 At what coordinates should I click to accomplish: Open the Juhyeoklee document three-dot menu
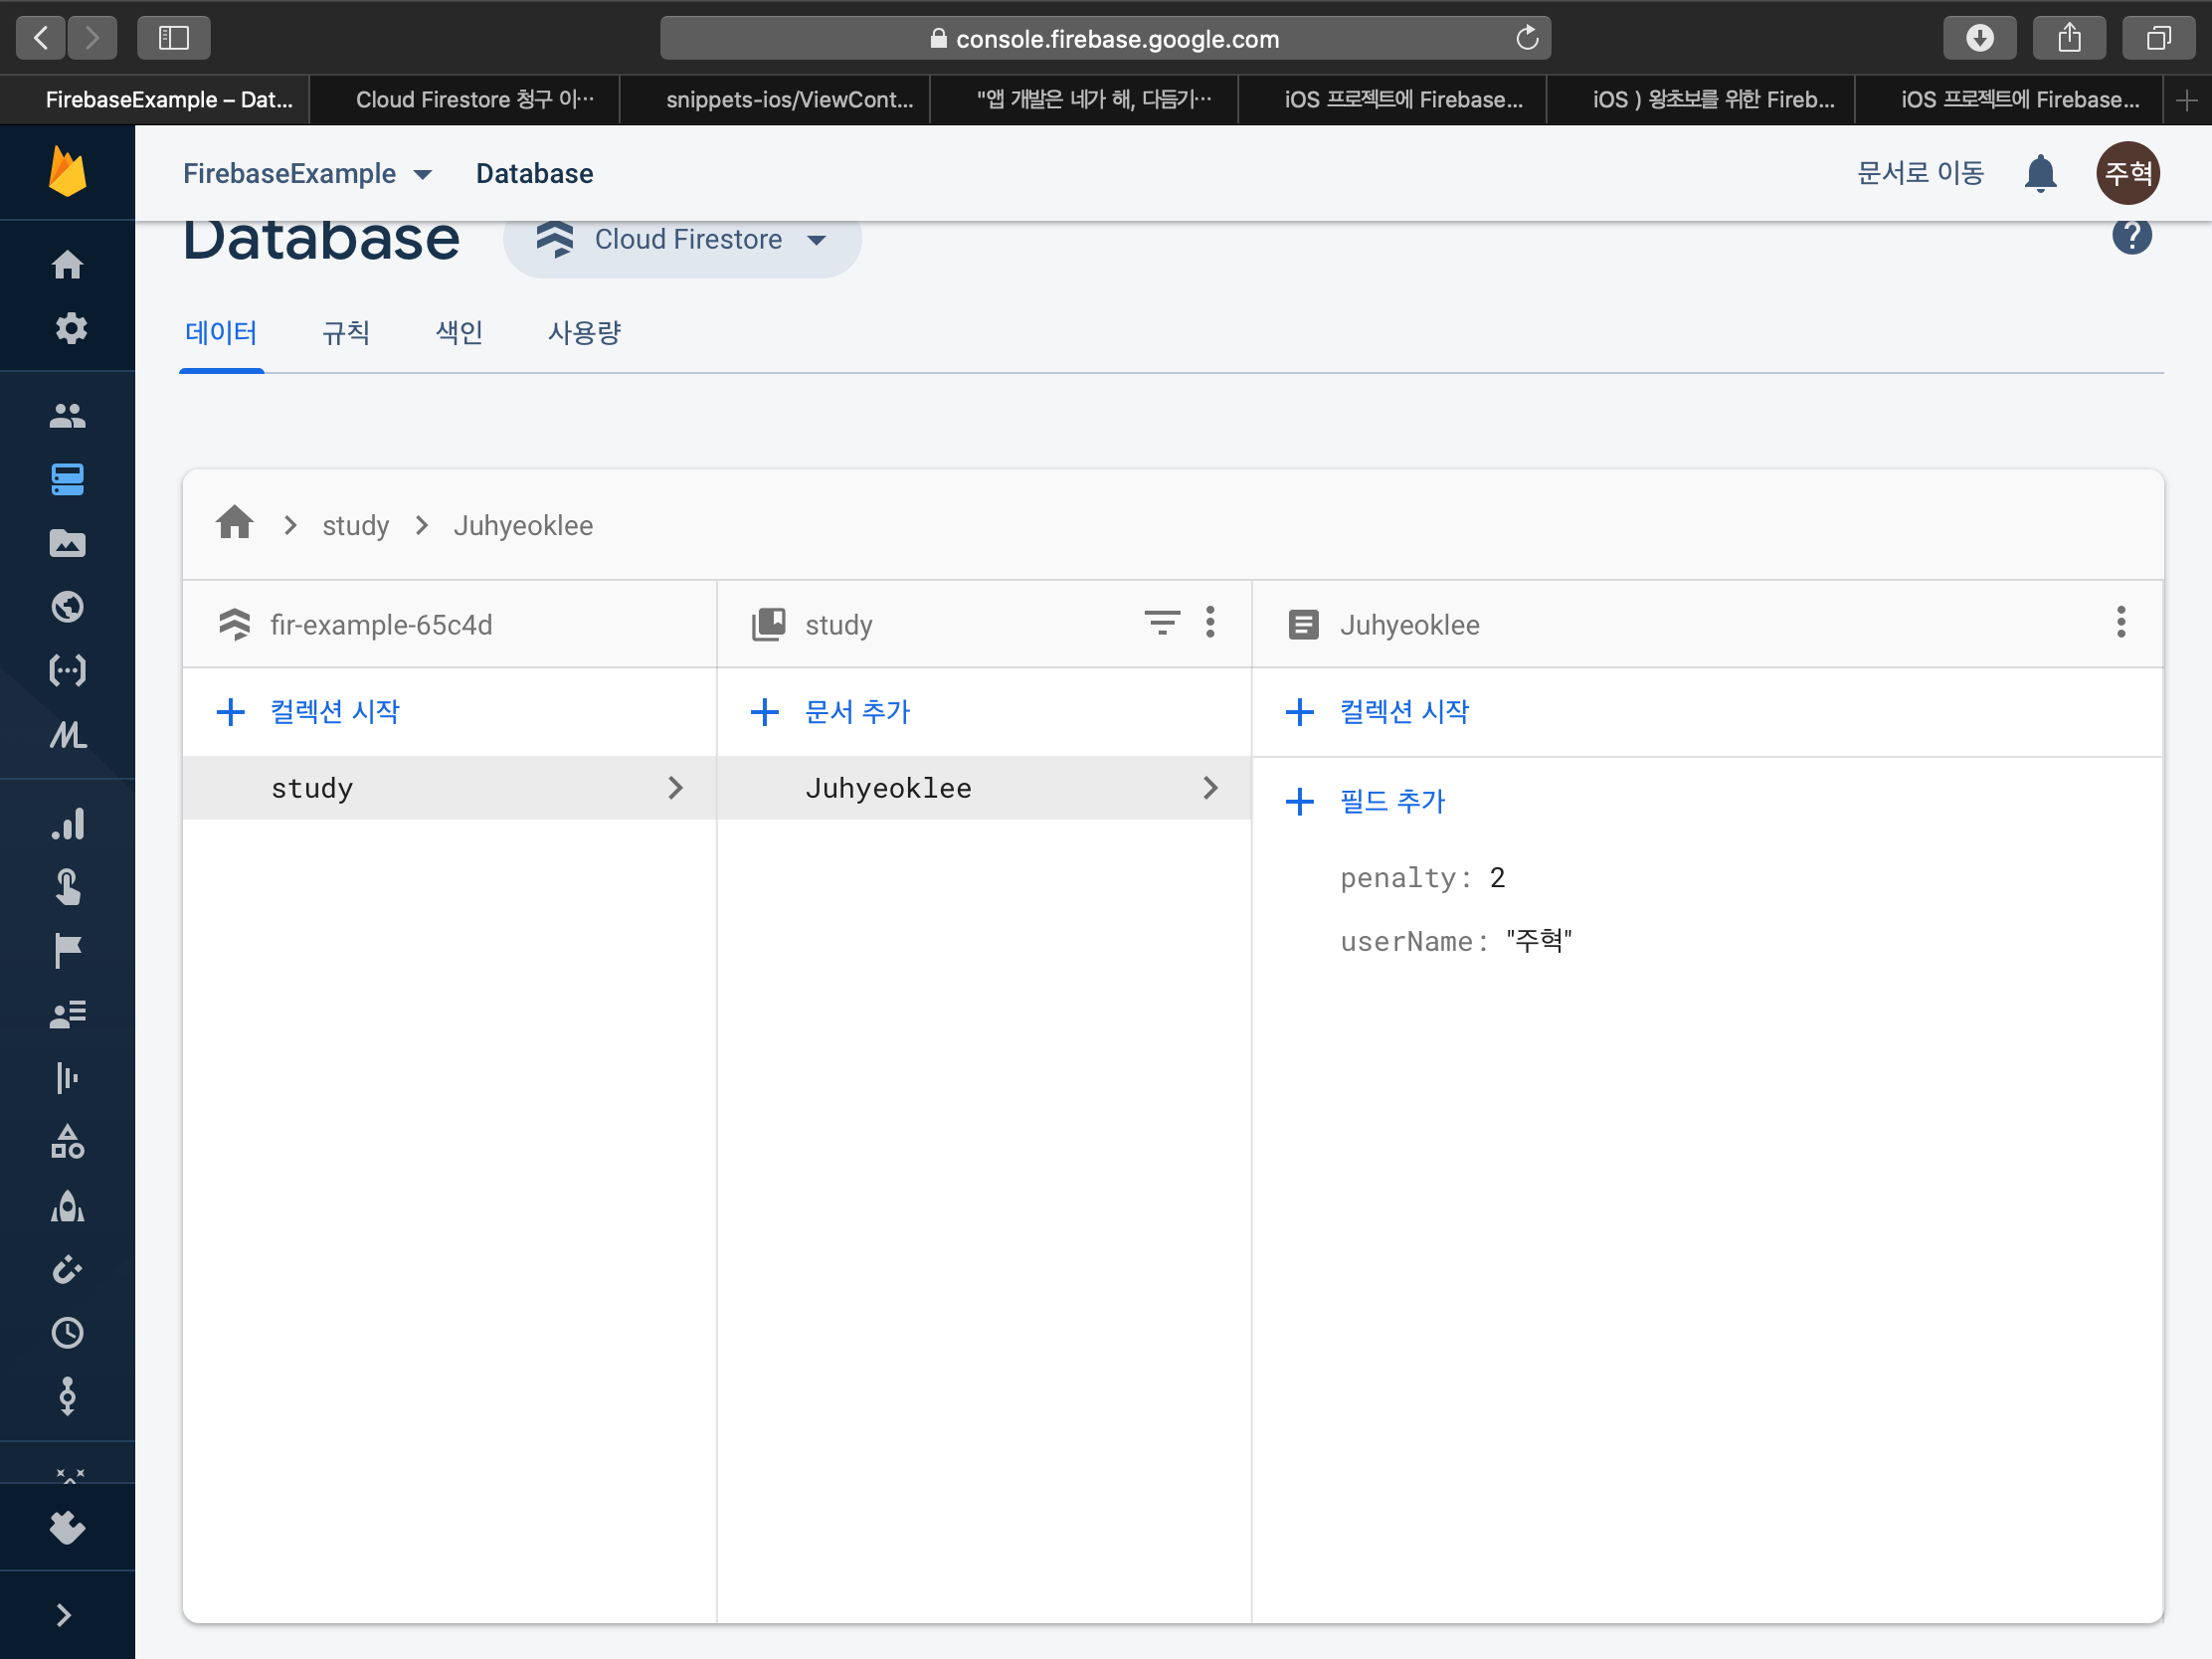point(2120,623)
